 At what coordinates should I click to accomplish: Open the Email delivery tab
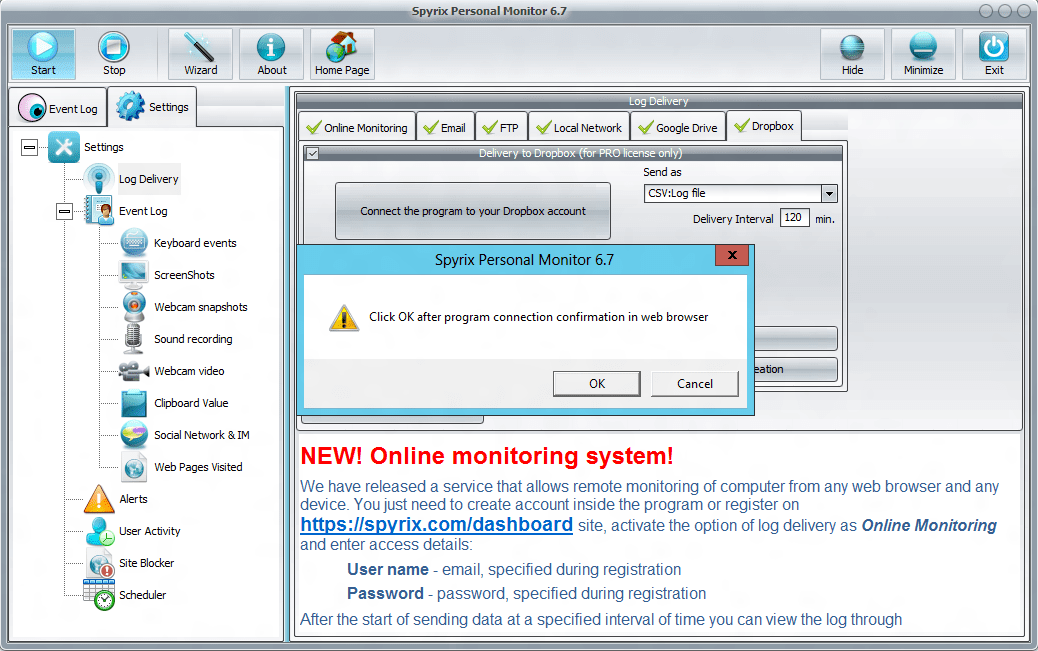point(445,127)
